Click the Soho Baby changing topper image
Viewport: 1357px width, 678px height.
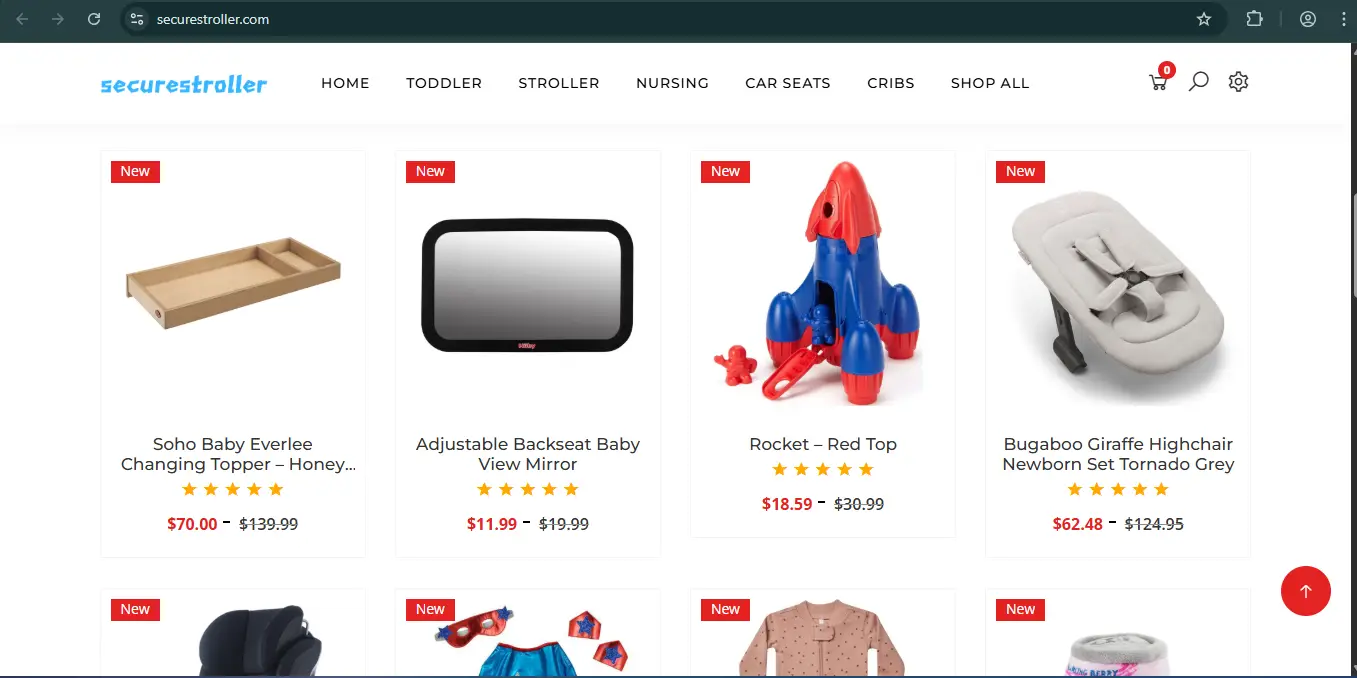pyautogui.click(x=233, y=283)
